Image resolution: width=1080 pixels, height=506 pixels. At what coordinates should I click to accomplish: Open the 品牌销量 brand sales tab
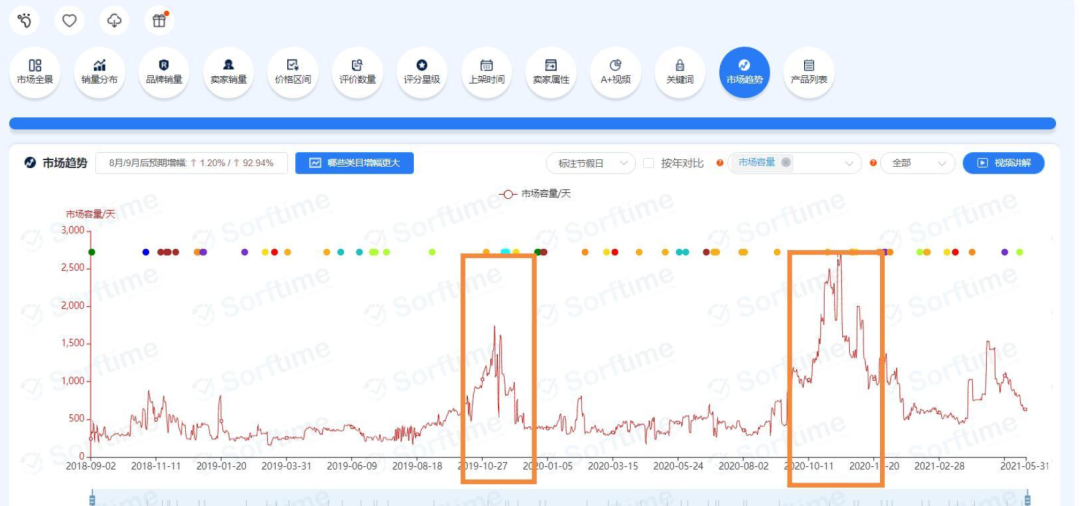164,72
